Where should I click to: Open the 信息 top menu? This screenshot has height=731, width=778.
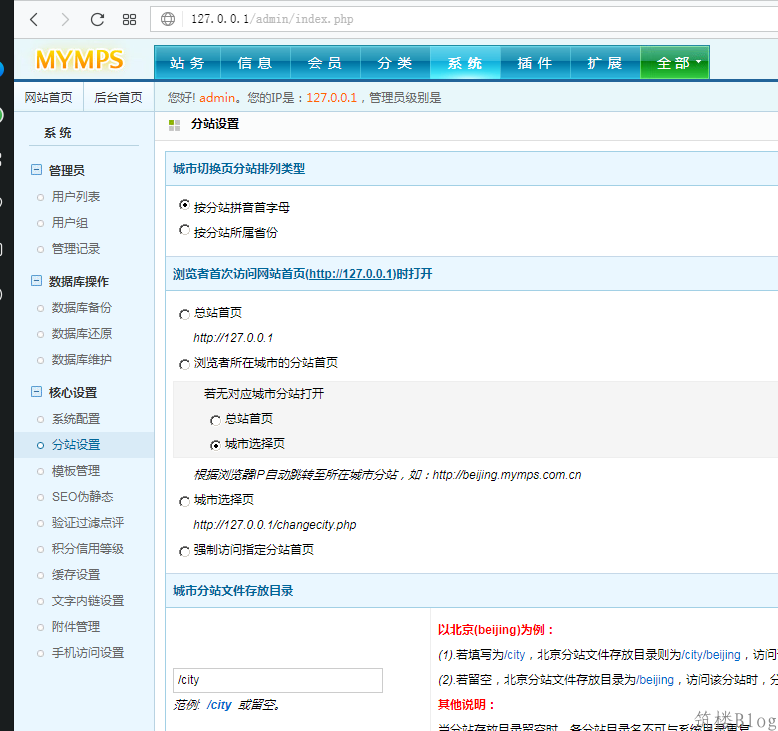(255, 63)
